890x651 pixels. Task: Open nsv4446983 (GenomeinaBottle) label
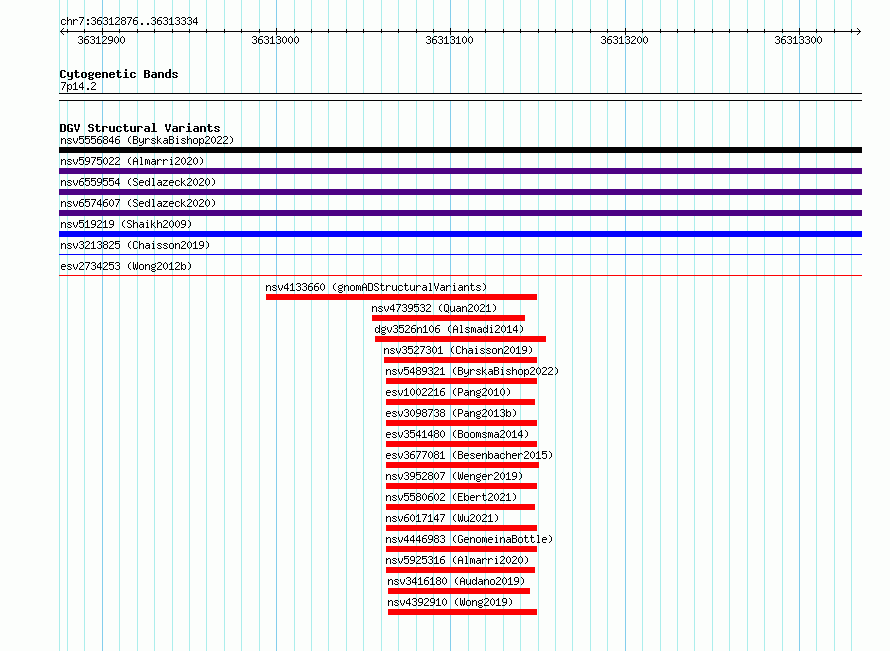469,539
